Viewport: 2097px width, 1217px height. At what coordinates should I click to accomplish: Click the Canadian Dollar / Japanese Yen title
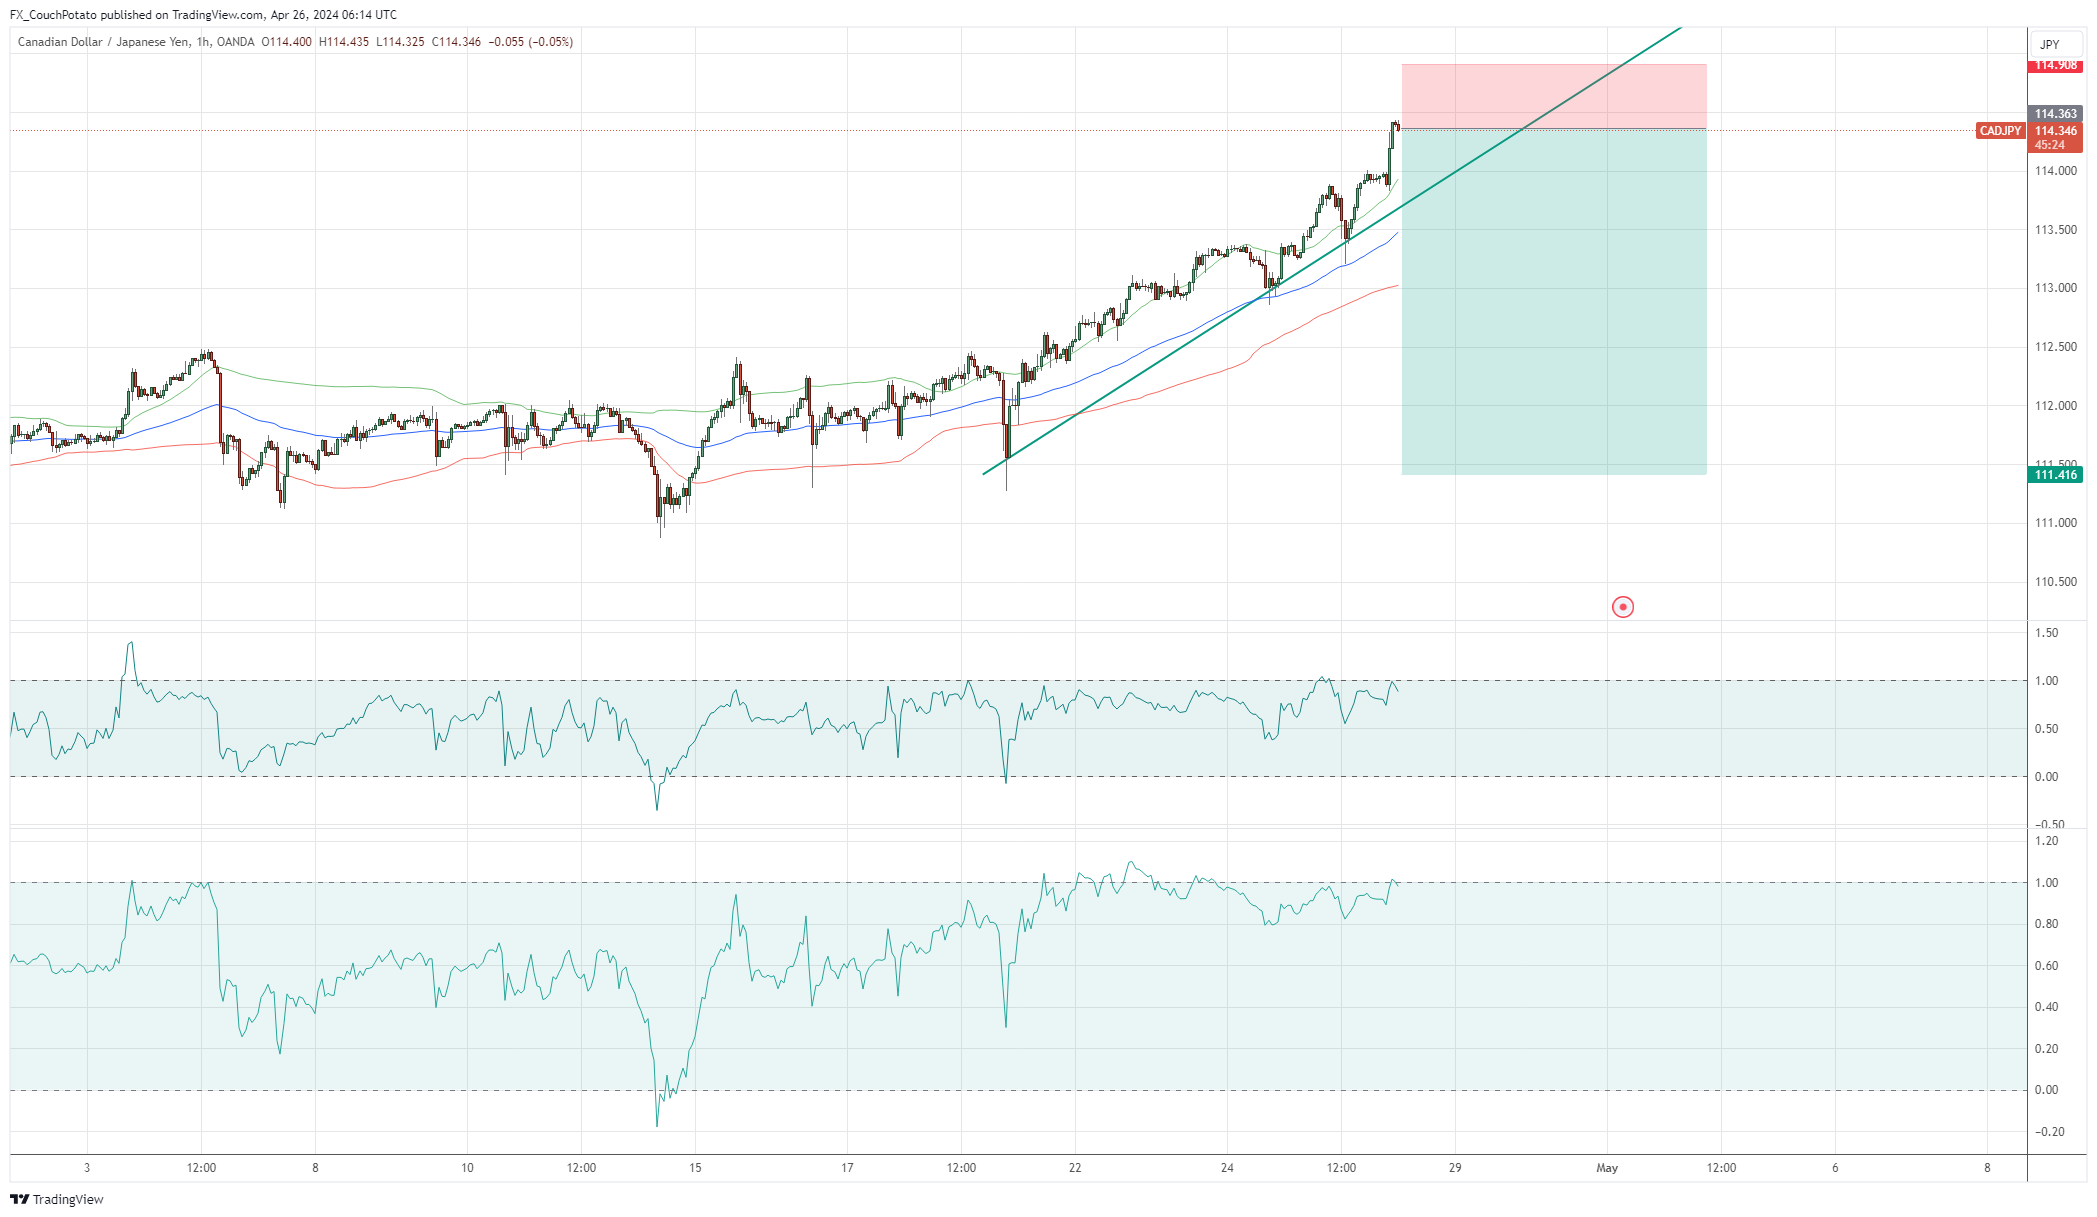coord(104,42)
